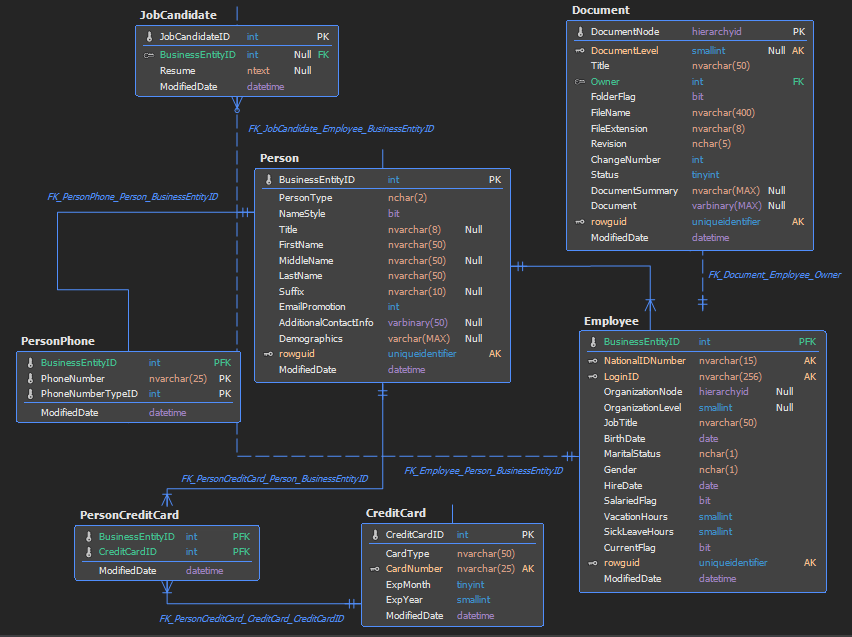Select the MiddleName column row

click(383, 261)
